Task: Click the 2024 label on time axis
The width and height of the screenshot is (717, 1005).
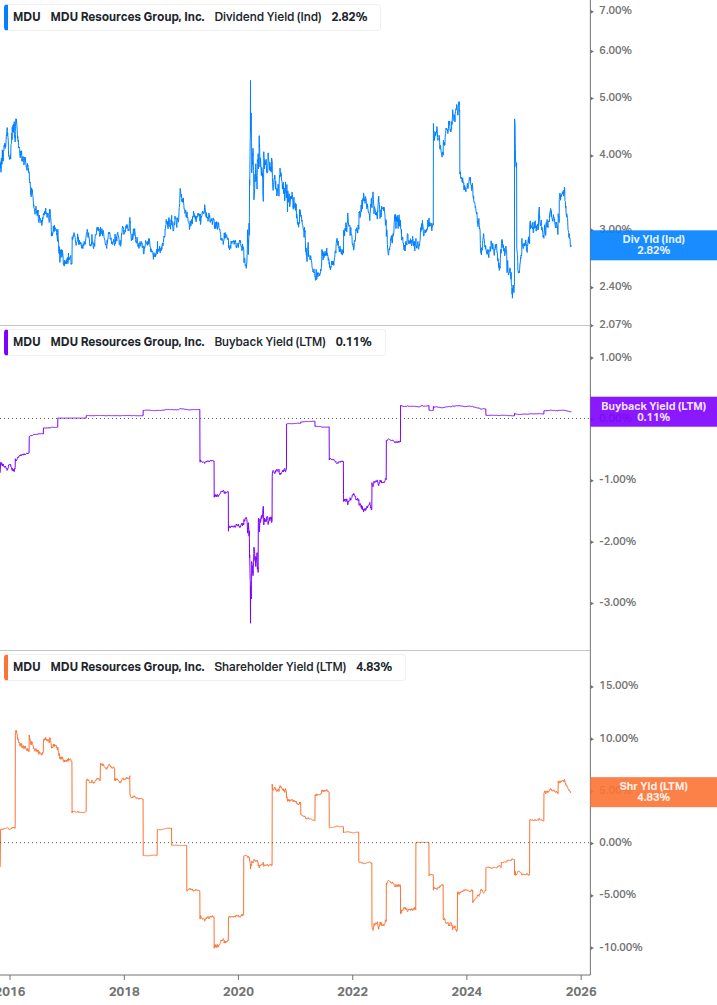Action: [x=466, y=992]
